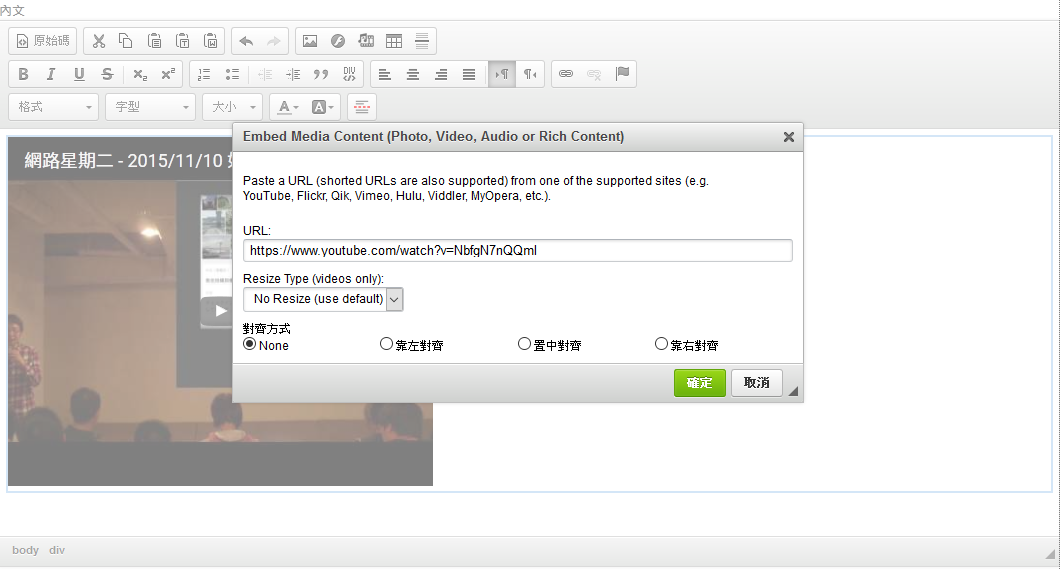Insert a hyperlink with the link icon
The height and width of the screenshot is (570, 1060).
click(x=566, y=74)
